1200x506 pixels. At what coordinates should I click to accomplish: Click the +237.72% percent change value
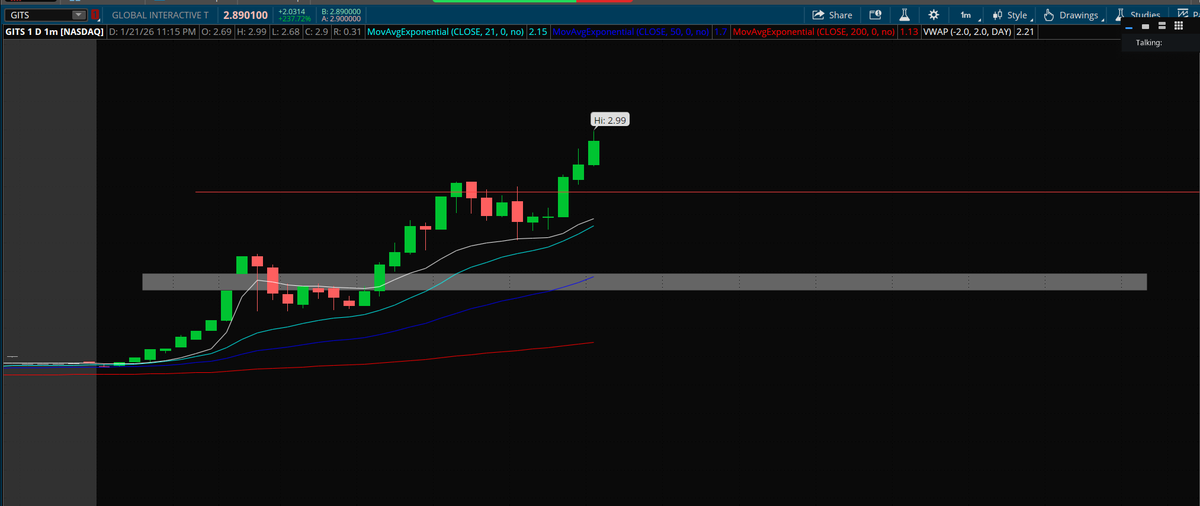[292, 20]
